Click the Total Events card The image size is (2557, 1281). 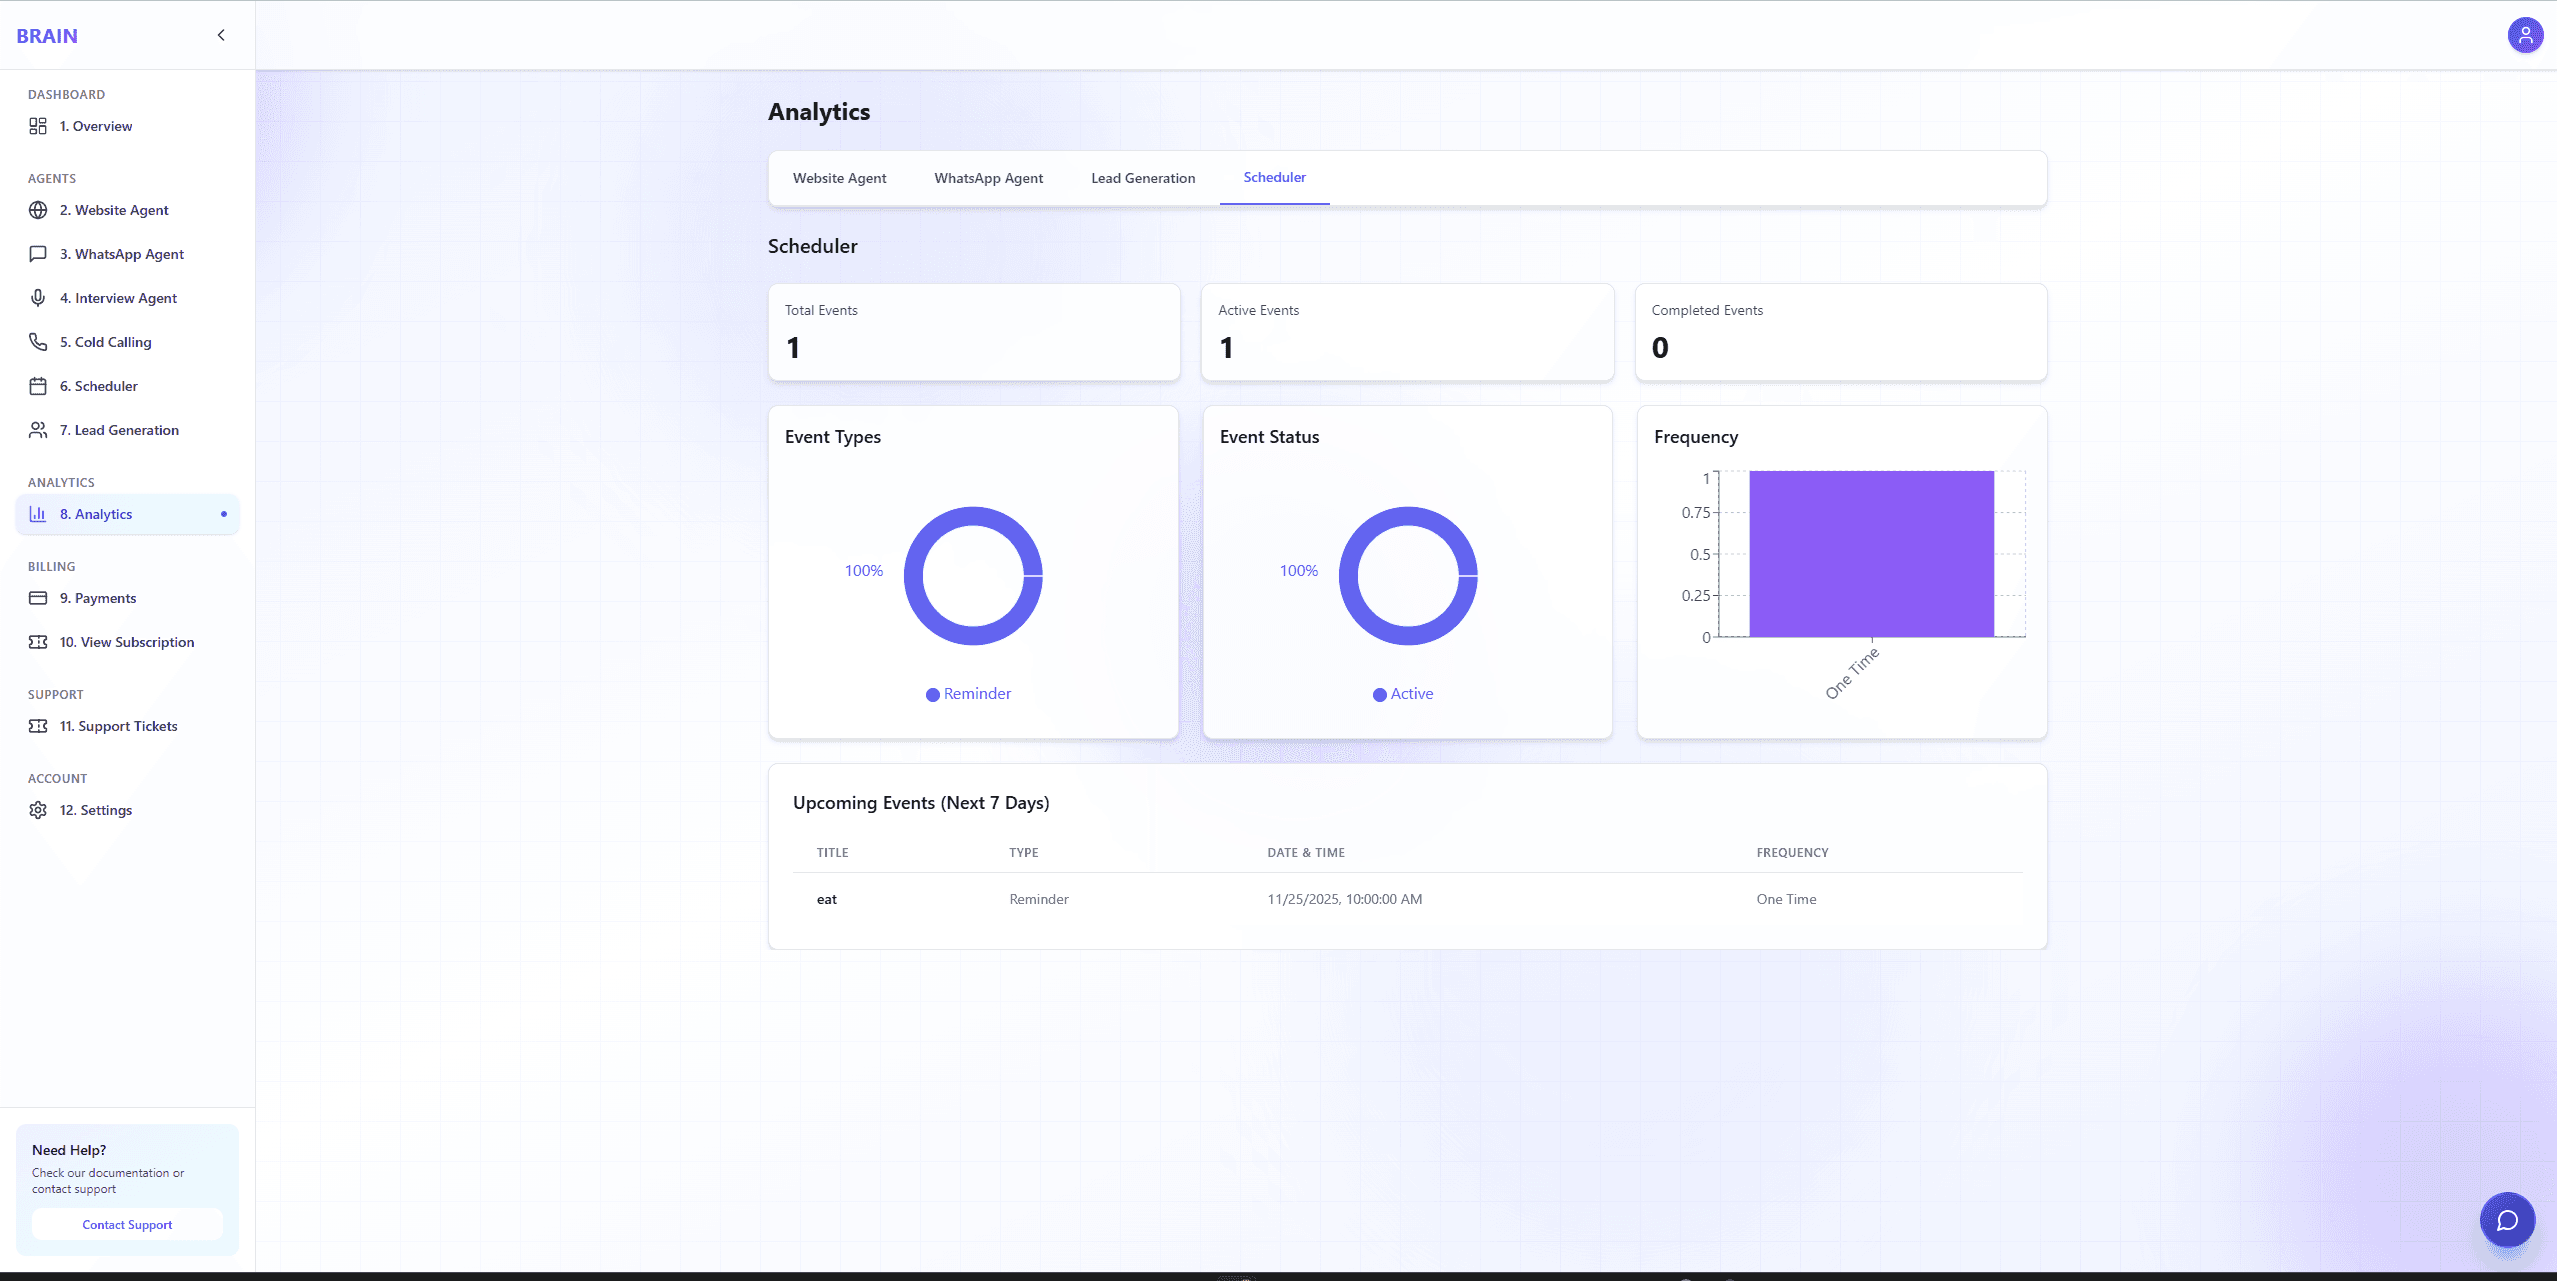(x=974, y=332)
